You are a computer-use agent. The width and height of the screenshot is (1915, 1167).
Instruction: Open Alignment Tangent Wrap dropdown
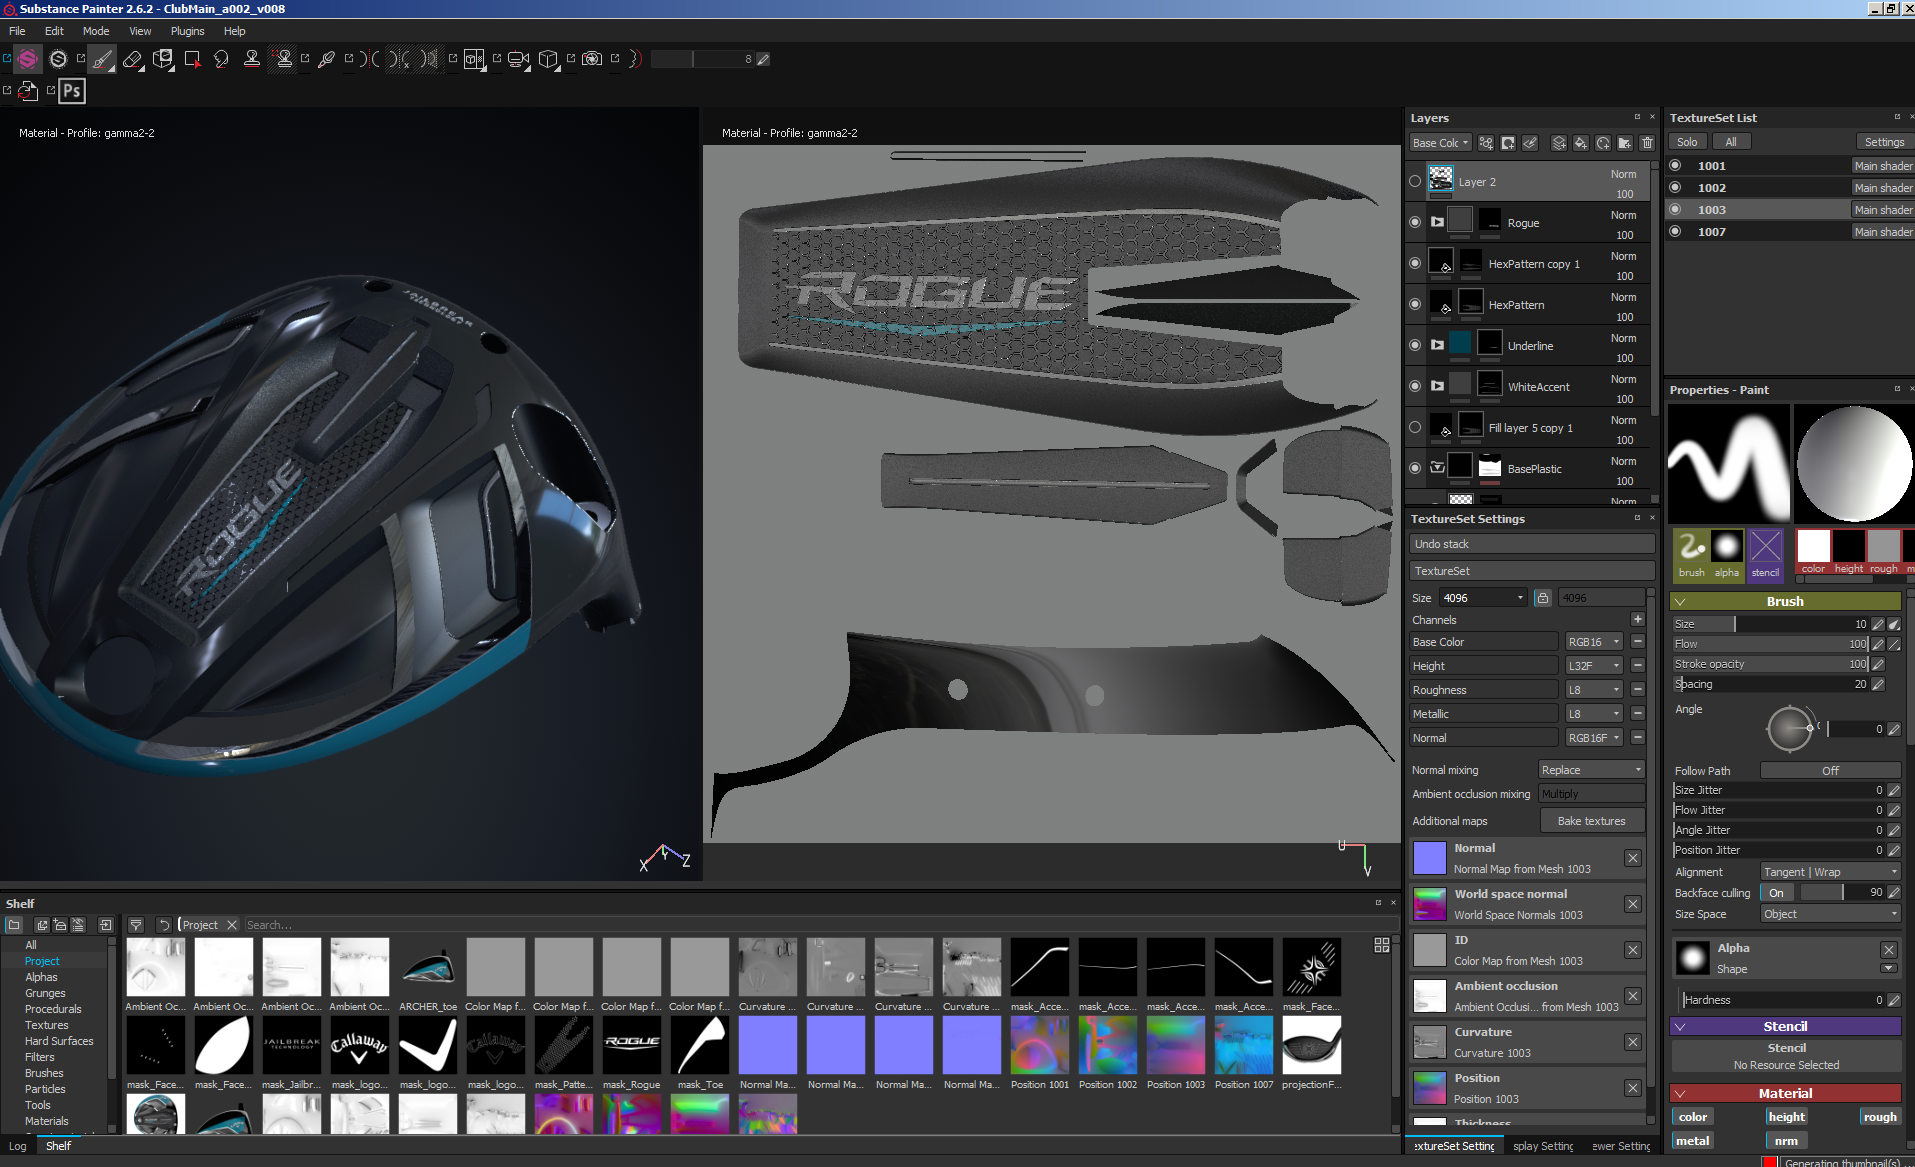(x=1830, y=872)
